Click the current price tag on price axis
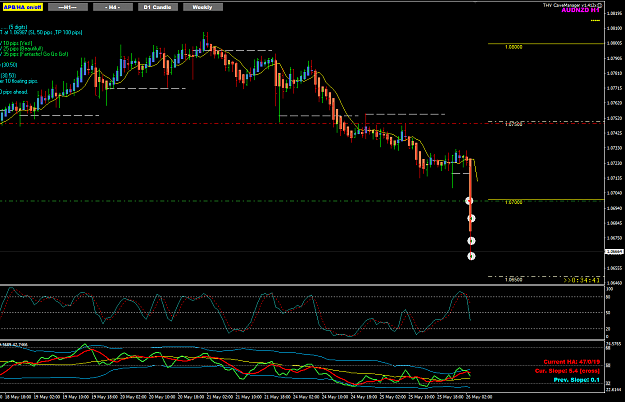The image size is (625, 402). point(615,252)
